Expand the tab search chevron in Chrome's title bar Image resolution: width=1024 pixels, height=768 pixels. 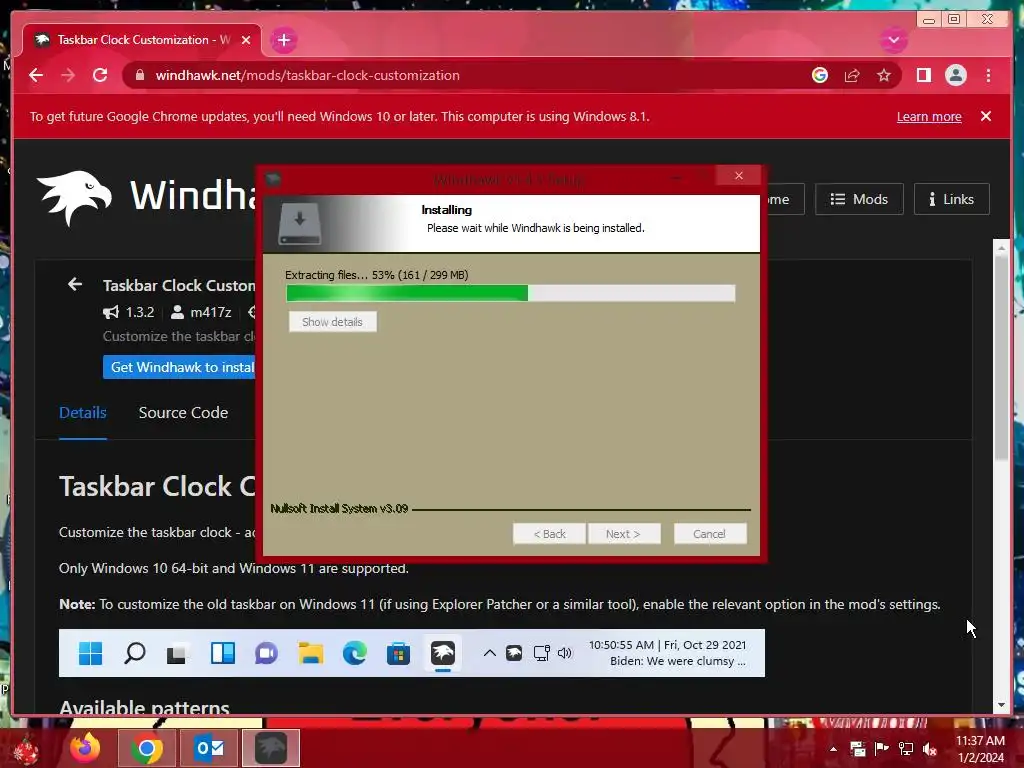click(893, 40)
